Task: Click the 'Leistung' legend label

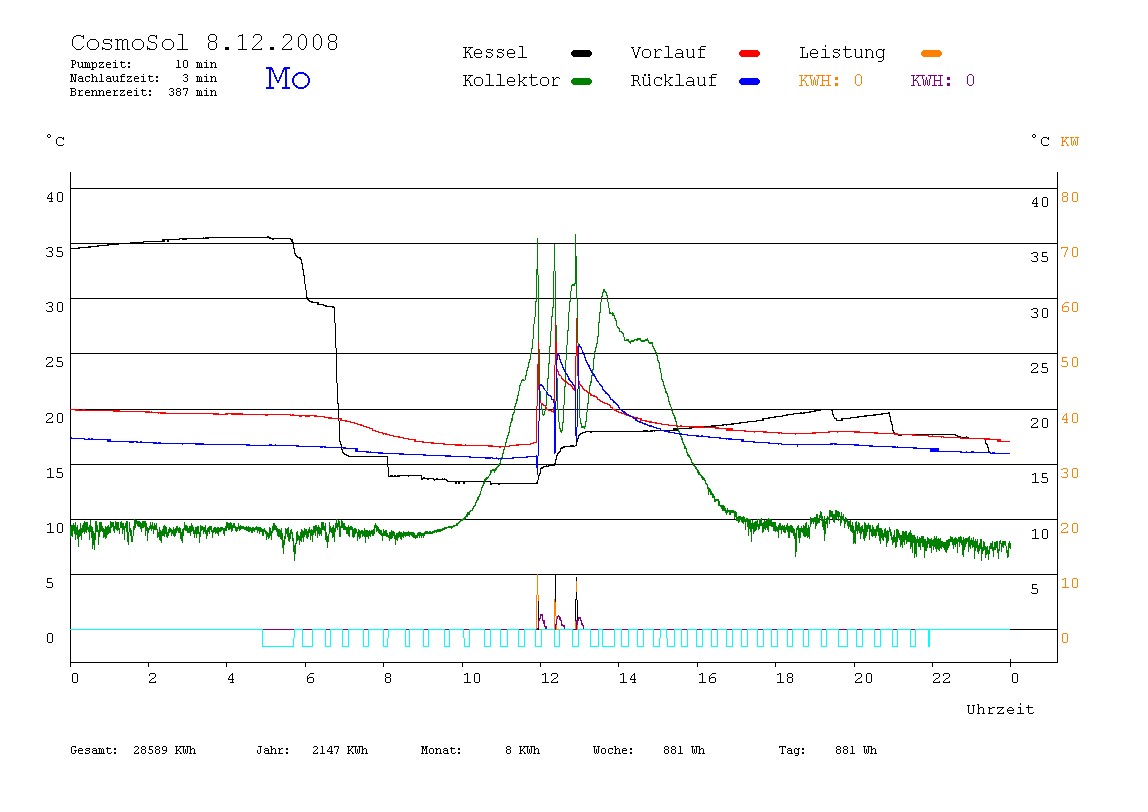Action: pos(842,53)
